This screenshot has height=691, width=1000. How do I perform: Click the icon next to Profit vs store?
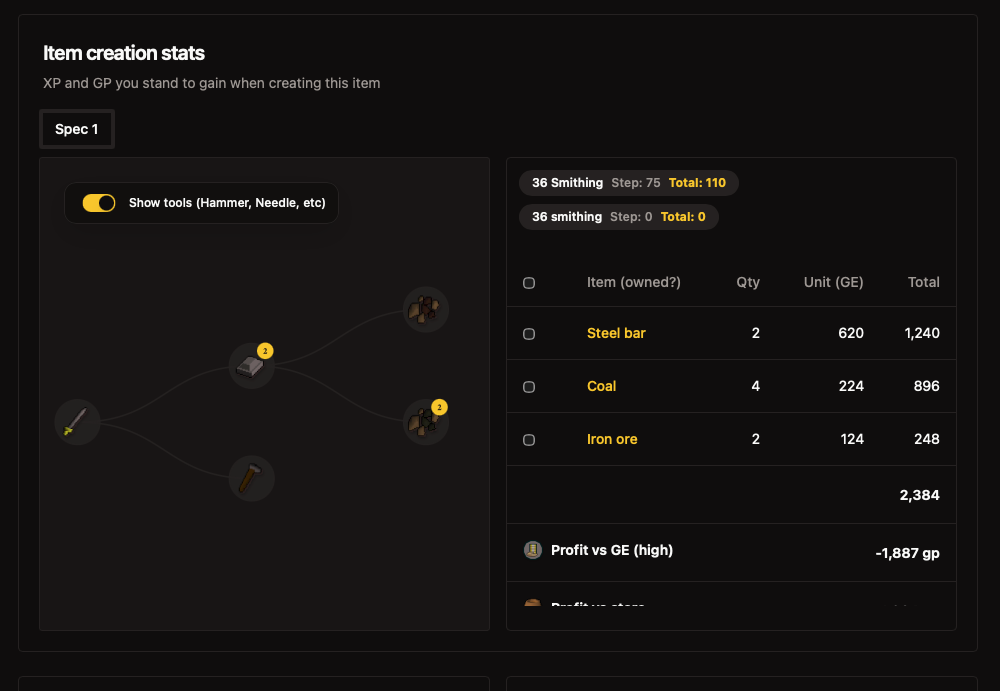[x=533, y=605]
